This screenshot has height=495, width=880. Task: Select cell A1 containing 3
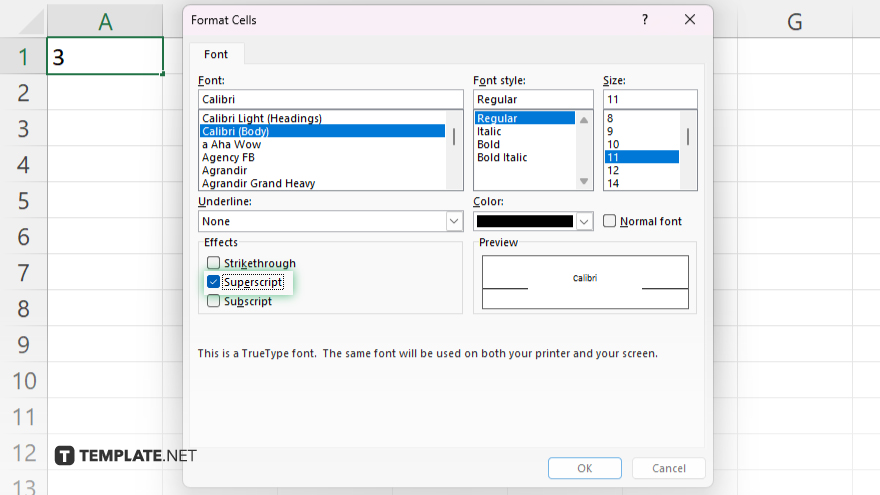(105, 57)
